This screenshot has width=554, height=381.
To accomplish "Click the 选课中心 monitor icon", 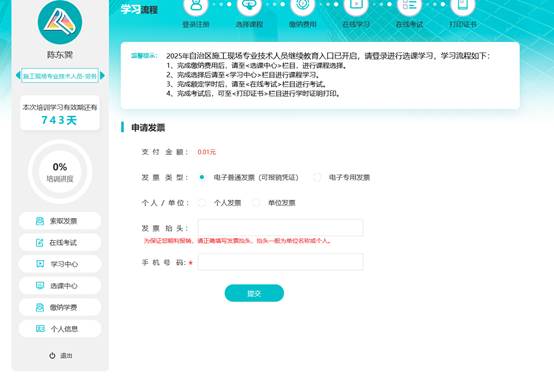I will (x=40, y=286).
